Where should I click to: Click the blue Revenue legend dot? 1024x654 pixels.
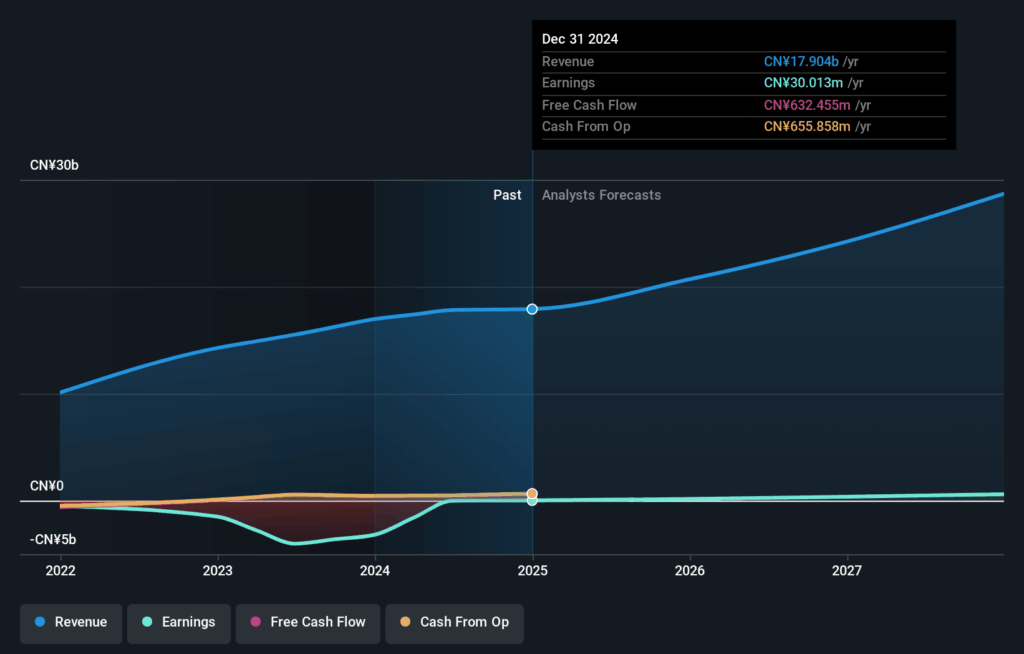coord(40,622)
